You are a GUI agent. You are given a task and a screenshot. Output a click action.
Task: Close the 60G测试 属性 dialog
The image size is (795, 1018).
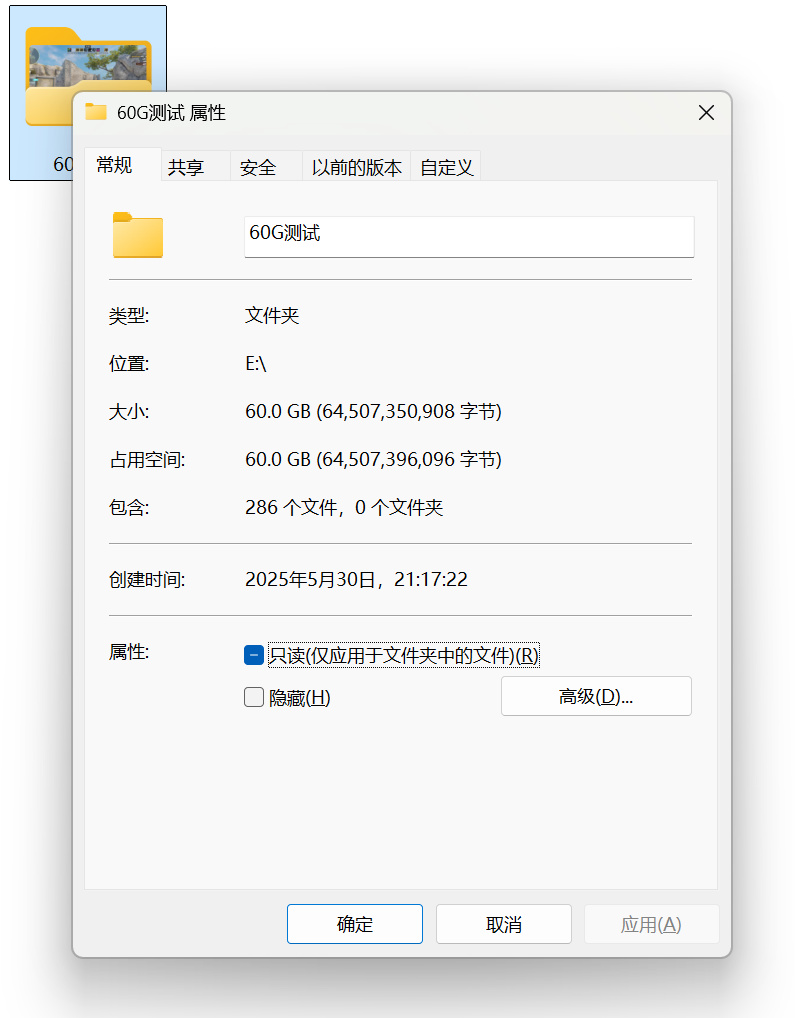pos(706,113)
